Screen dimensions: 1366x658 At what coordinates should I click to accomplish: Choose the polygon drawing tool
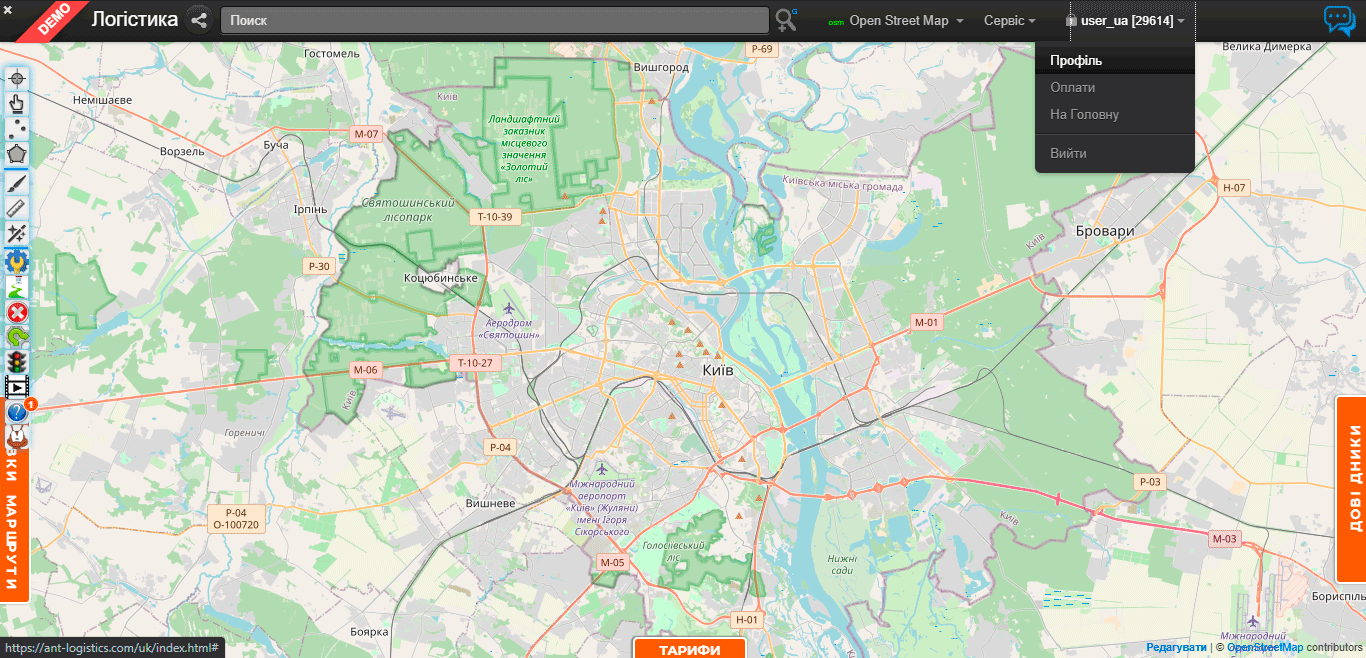(17, 155)
